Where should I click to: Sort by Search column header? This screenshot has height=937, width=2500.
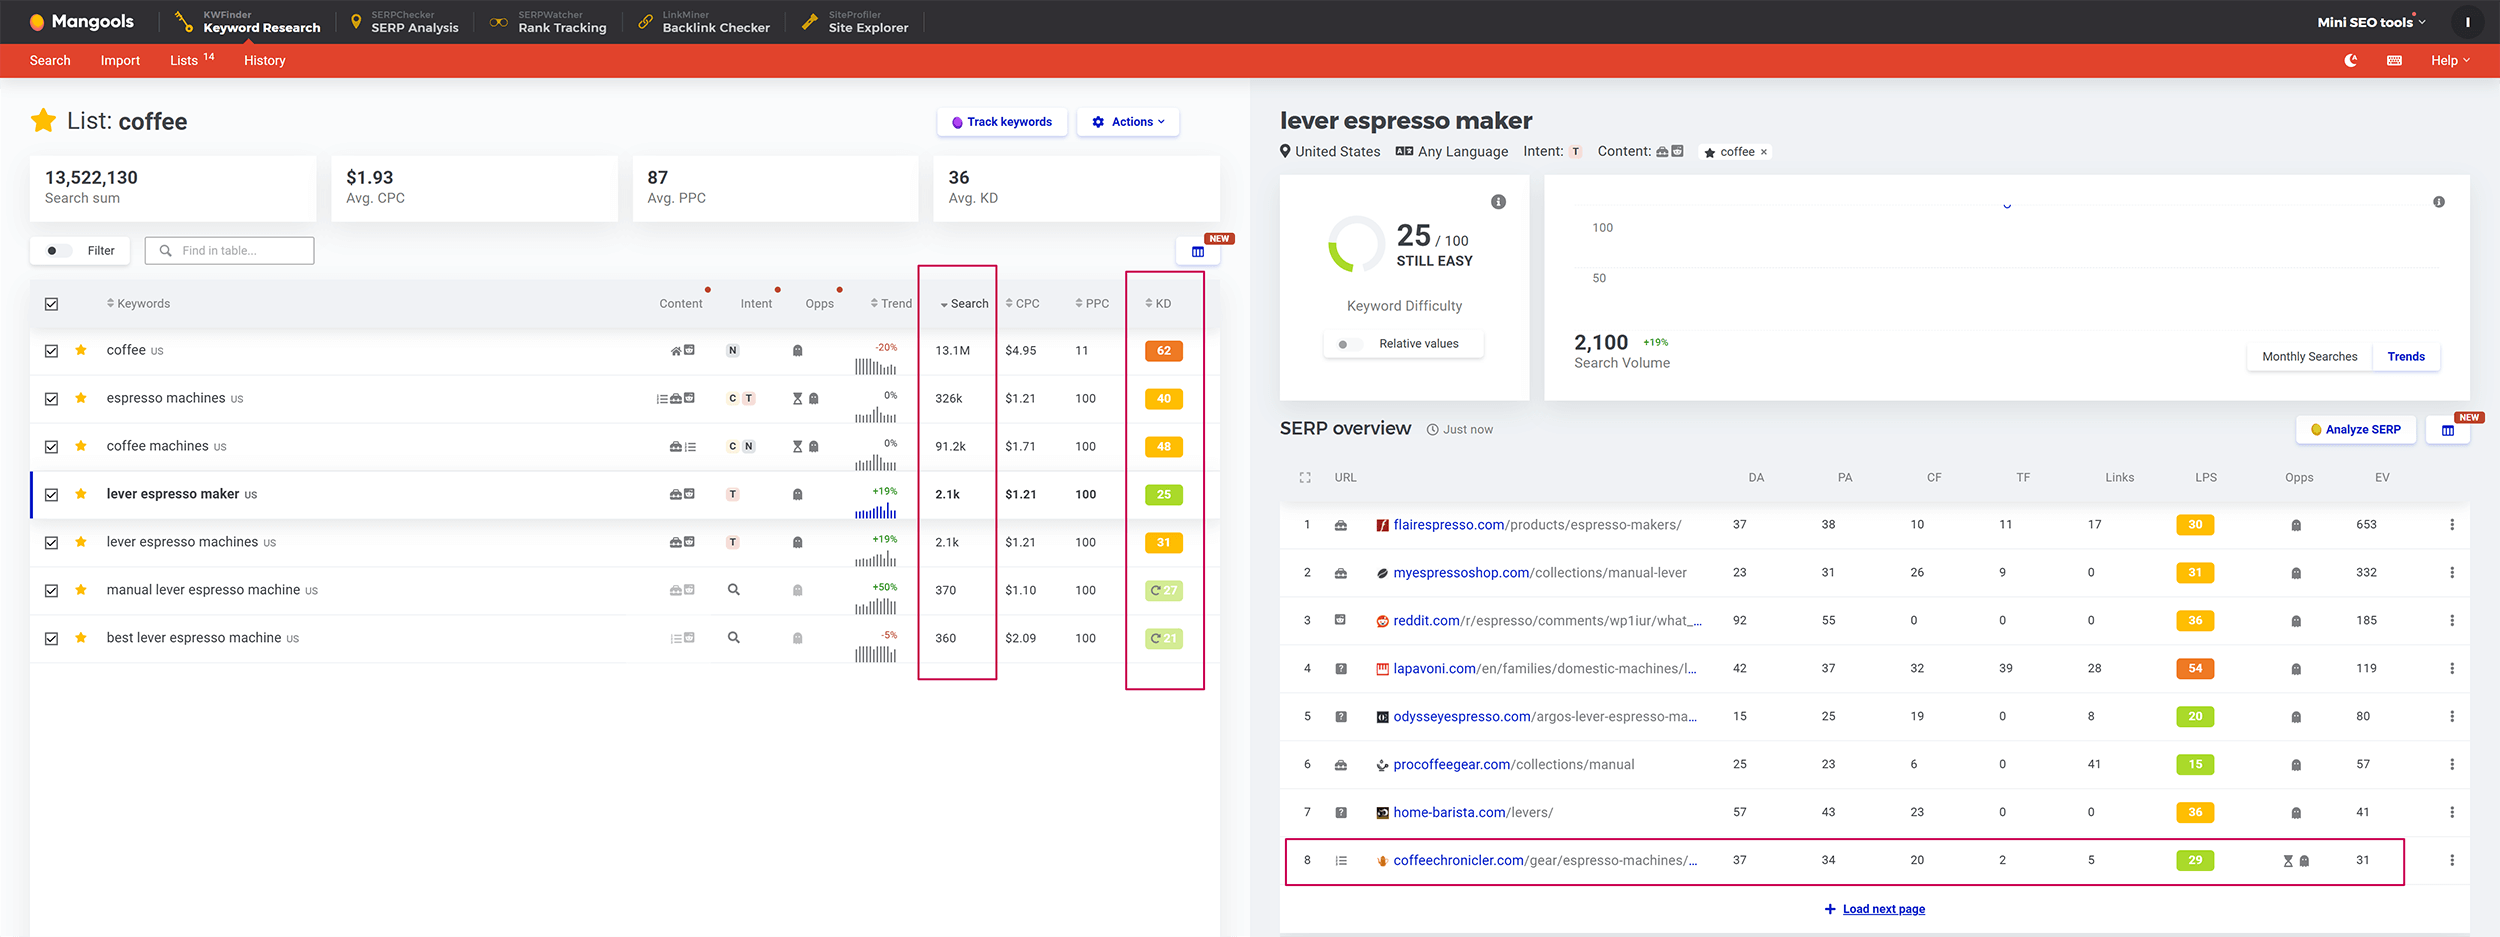coord(964,304)
